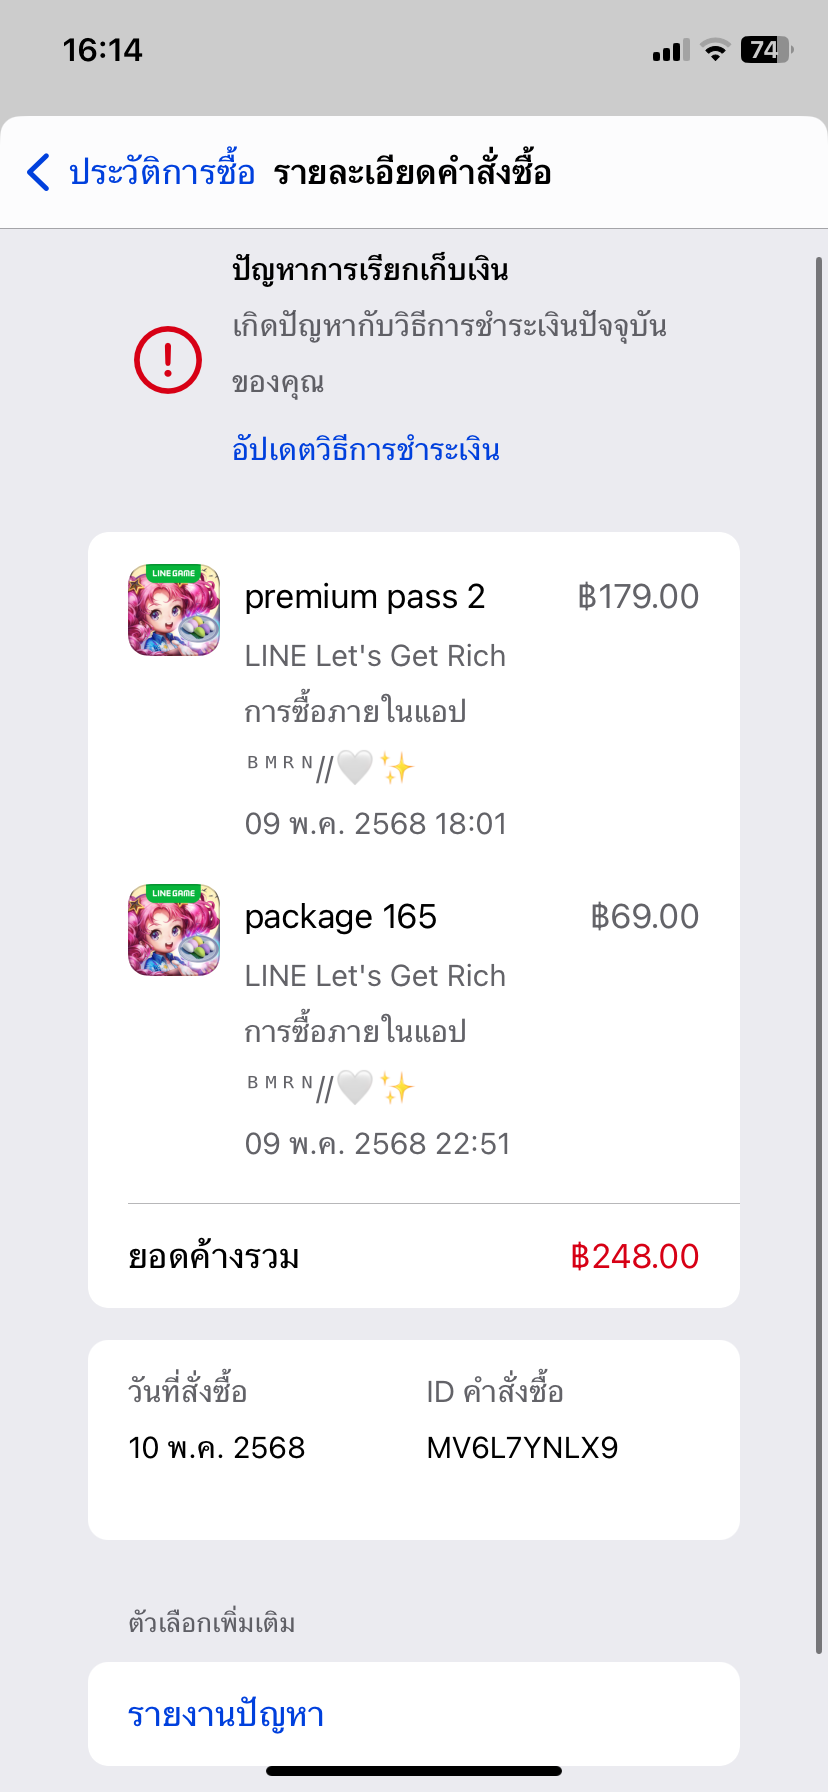Tap the premium pass 2 game icon
Screen dimensions: 828x1792
(174, 610)
